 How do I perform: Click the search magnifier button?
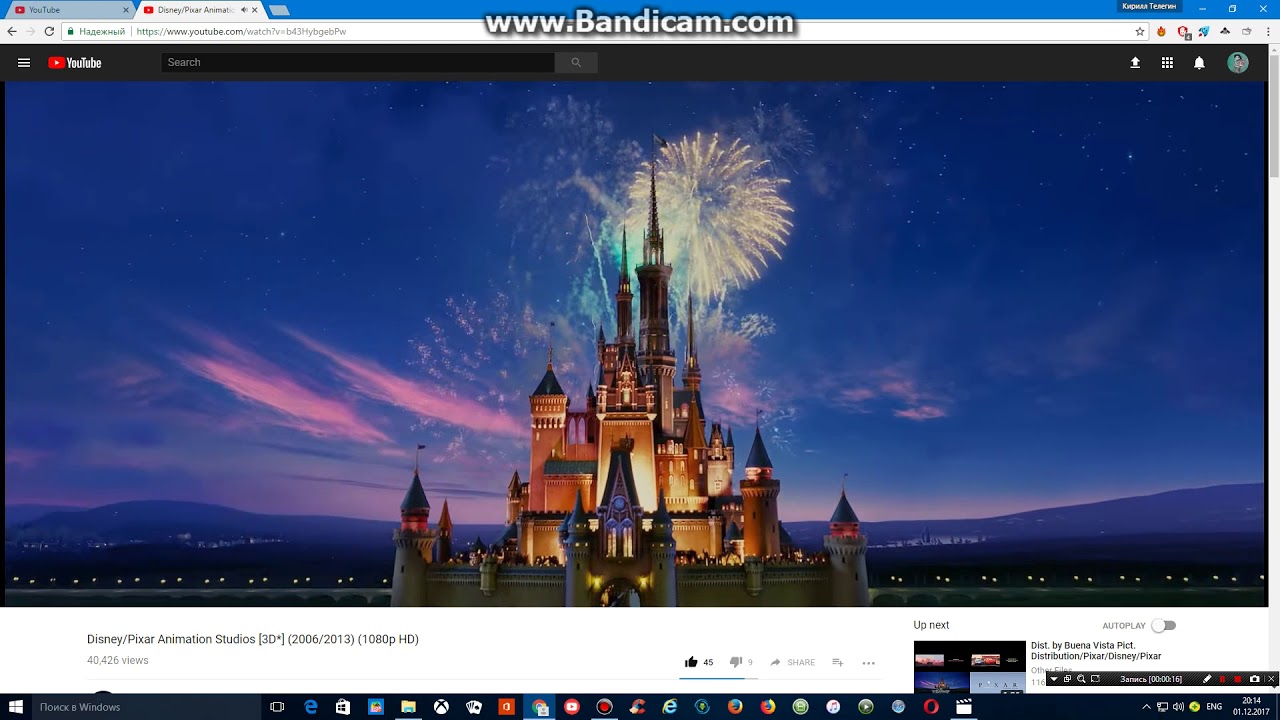click(x=576, y=63)
